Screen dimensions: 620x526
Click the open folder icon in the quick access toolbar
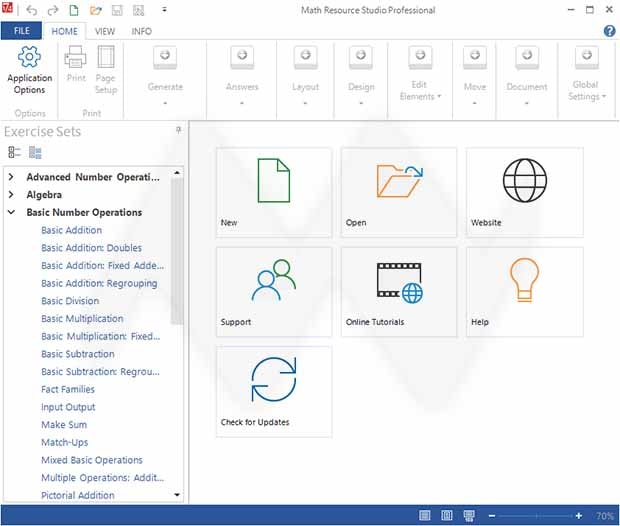[x=96, y=10]
